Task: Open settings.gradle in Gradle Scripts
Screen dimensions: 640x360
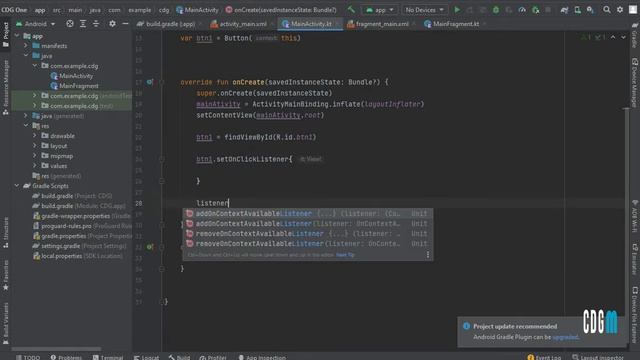Action: [80, 246]
